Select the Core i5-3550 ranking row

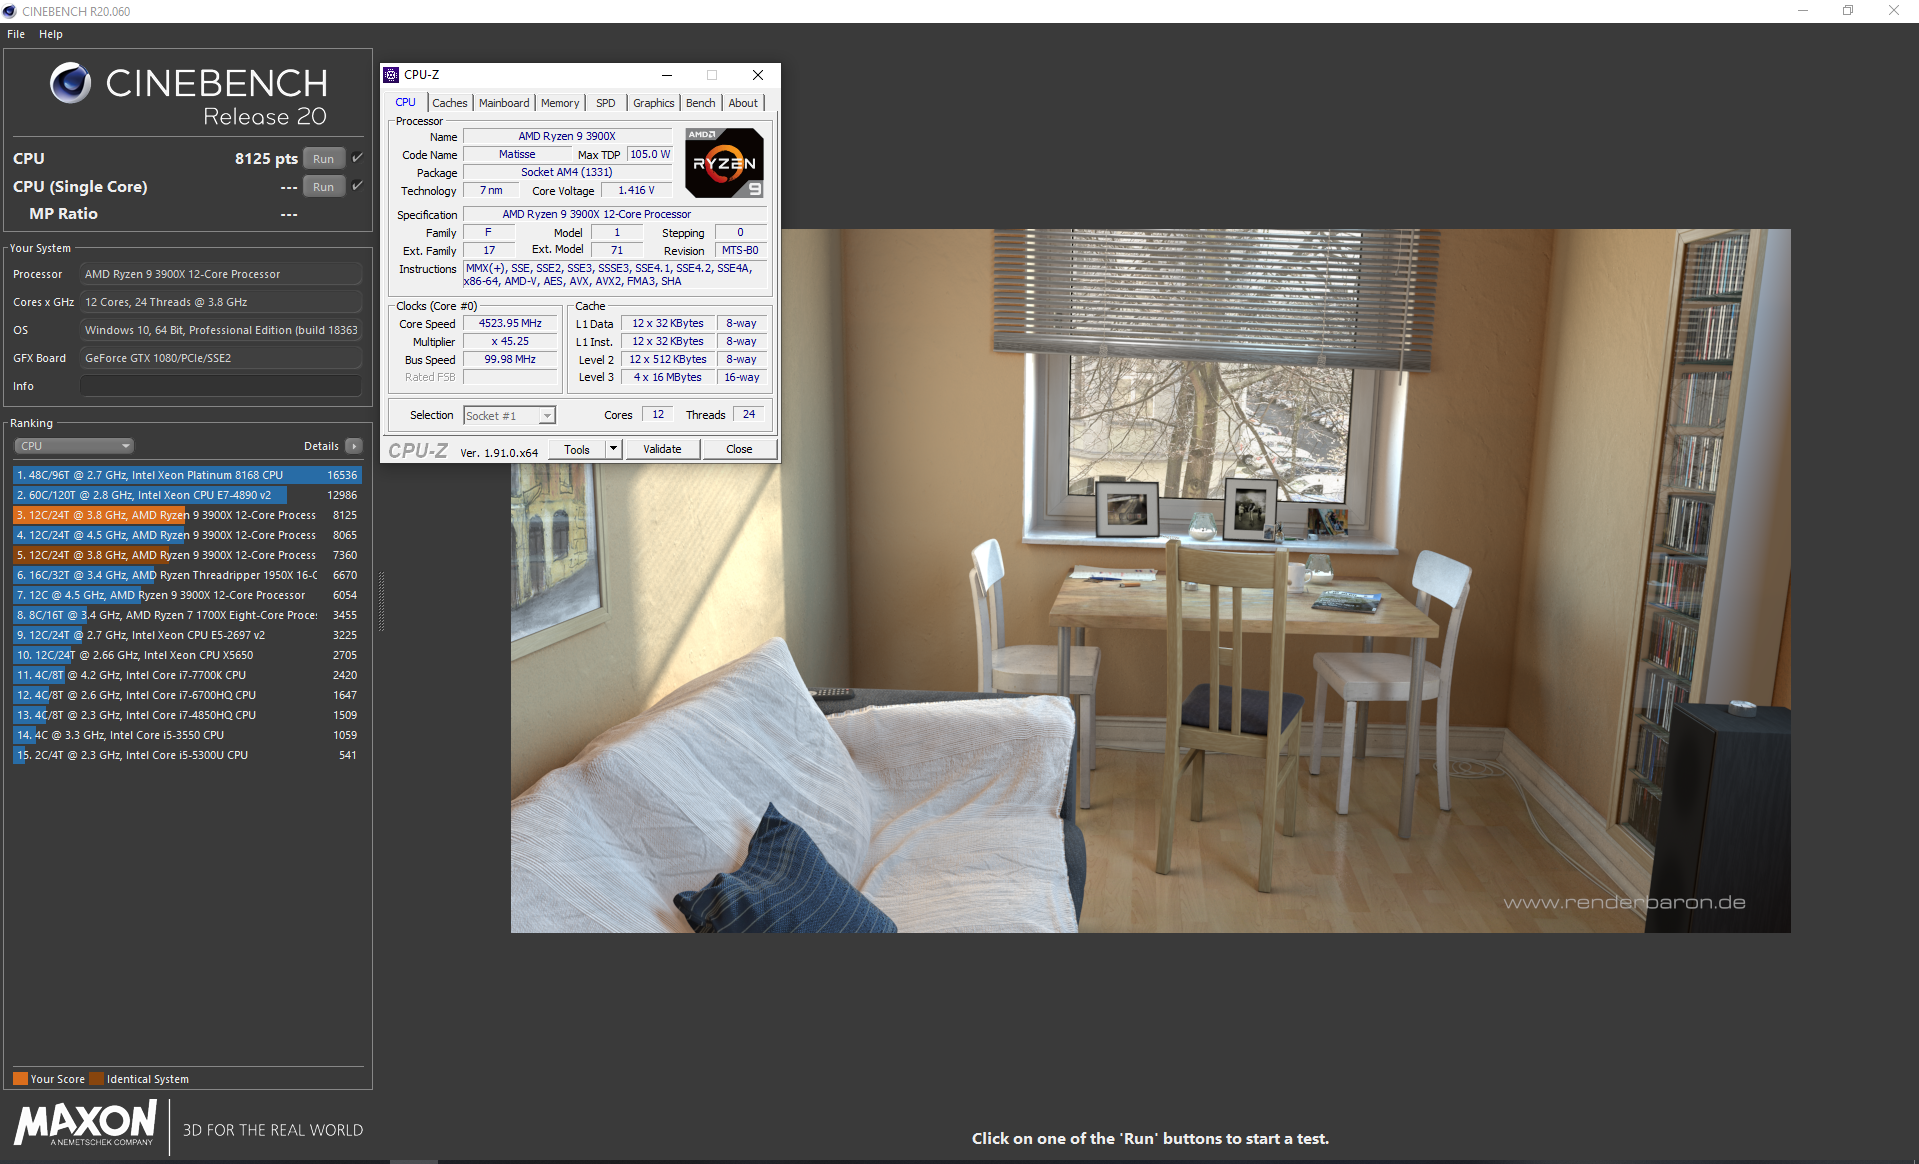click(x=187, y=735)
